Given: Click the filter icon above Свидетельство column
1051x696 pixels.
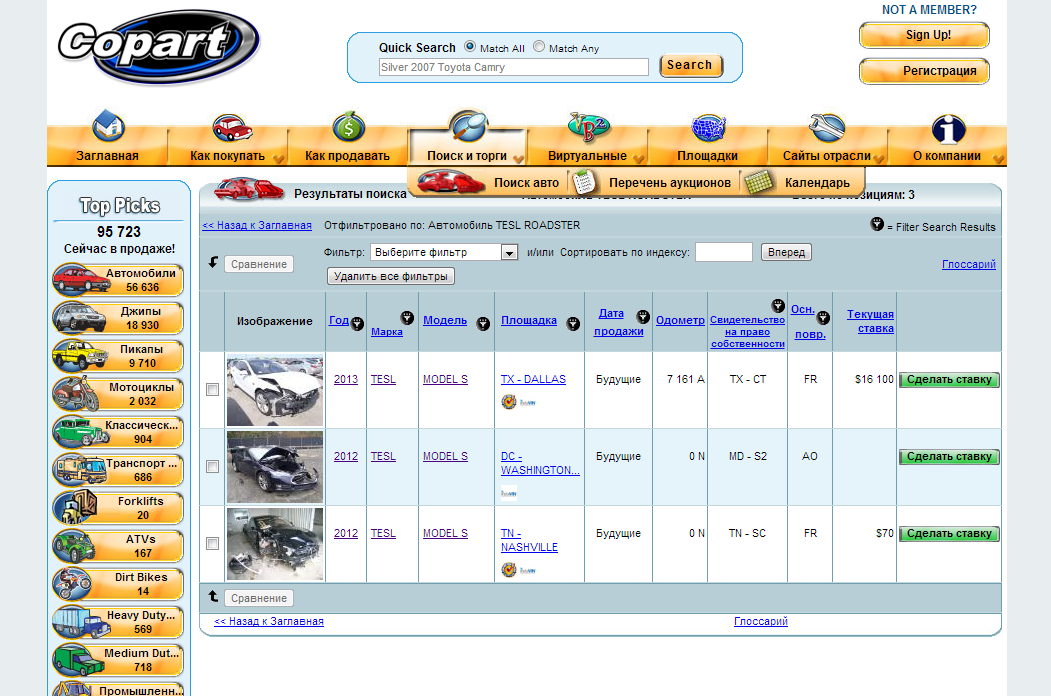Looking at the screenshot, I should tap(778, 306).
